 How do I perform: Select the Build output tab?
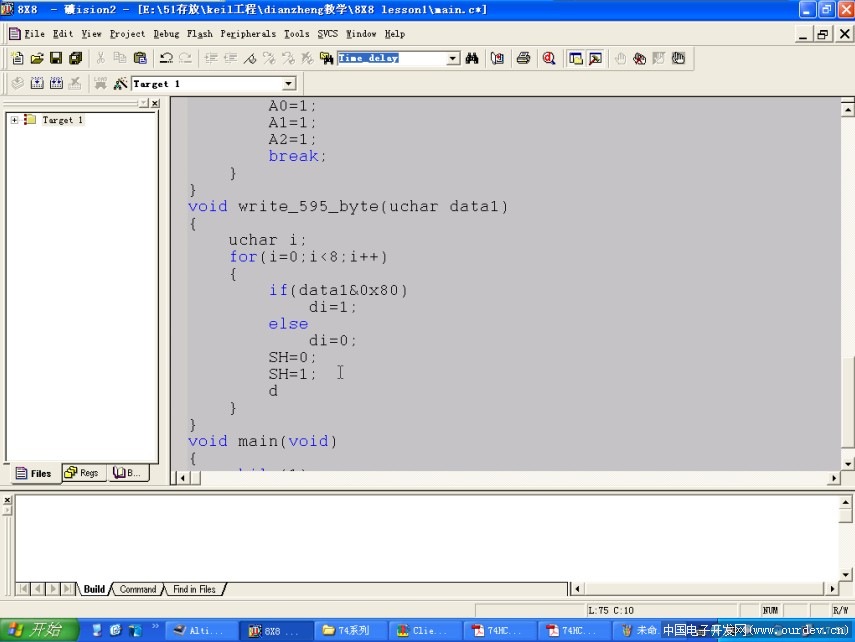pos(94,589)
